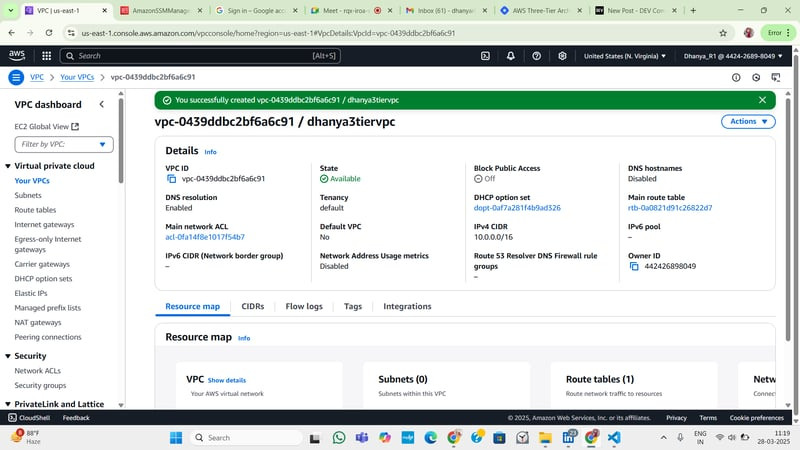The height and width of the screenshot is (450, 800).
Task: Open the AWS settings gear
Action: pyautogui.click(x=562, y=56)
